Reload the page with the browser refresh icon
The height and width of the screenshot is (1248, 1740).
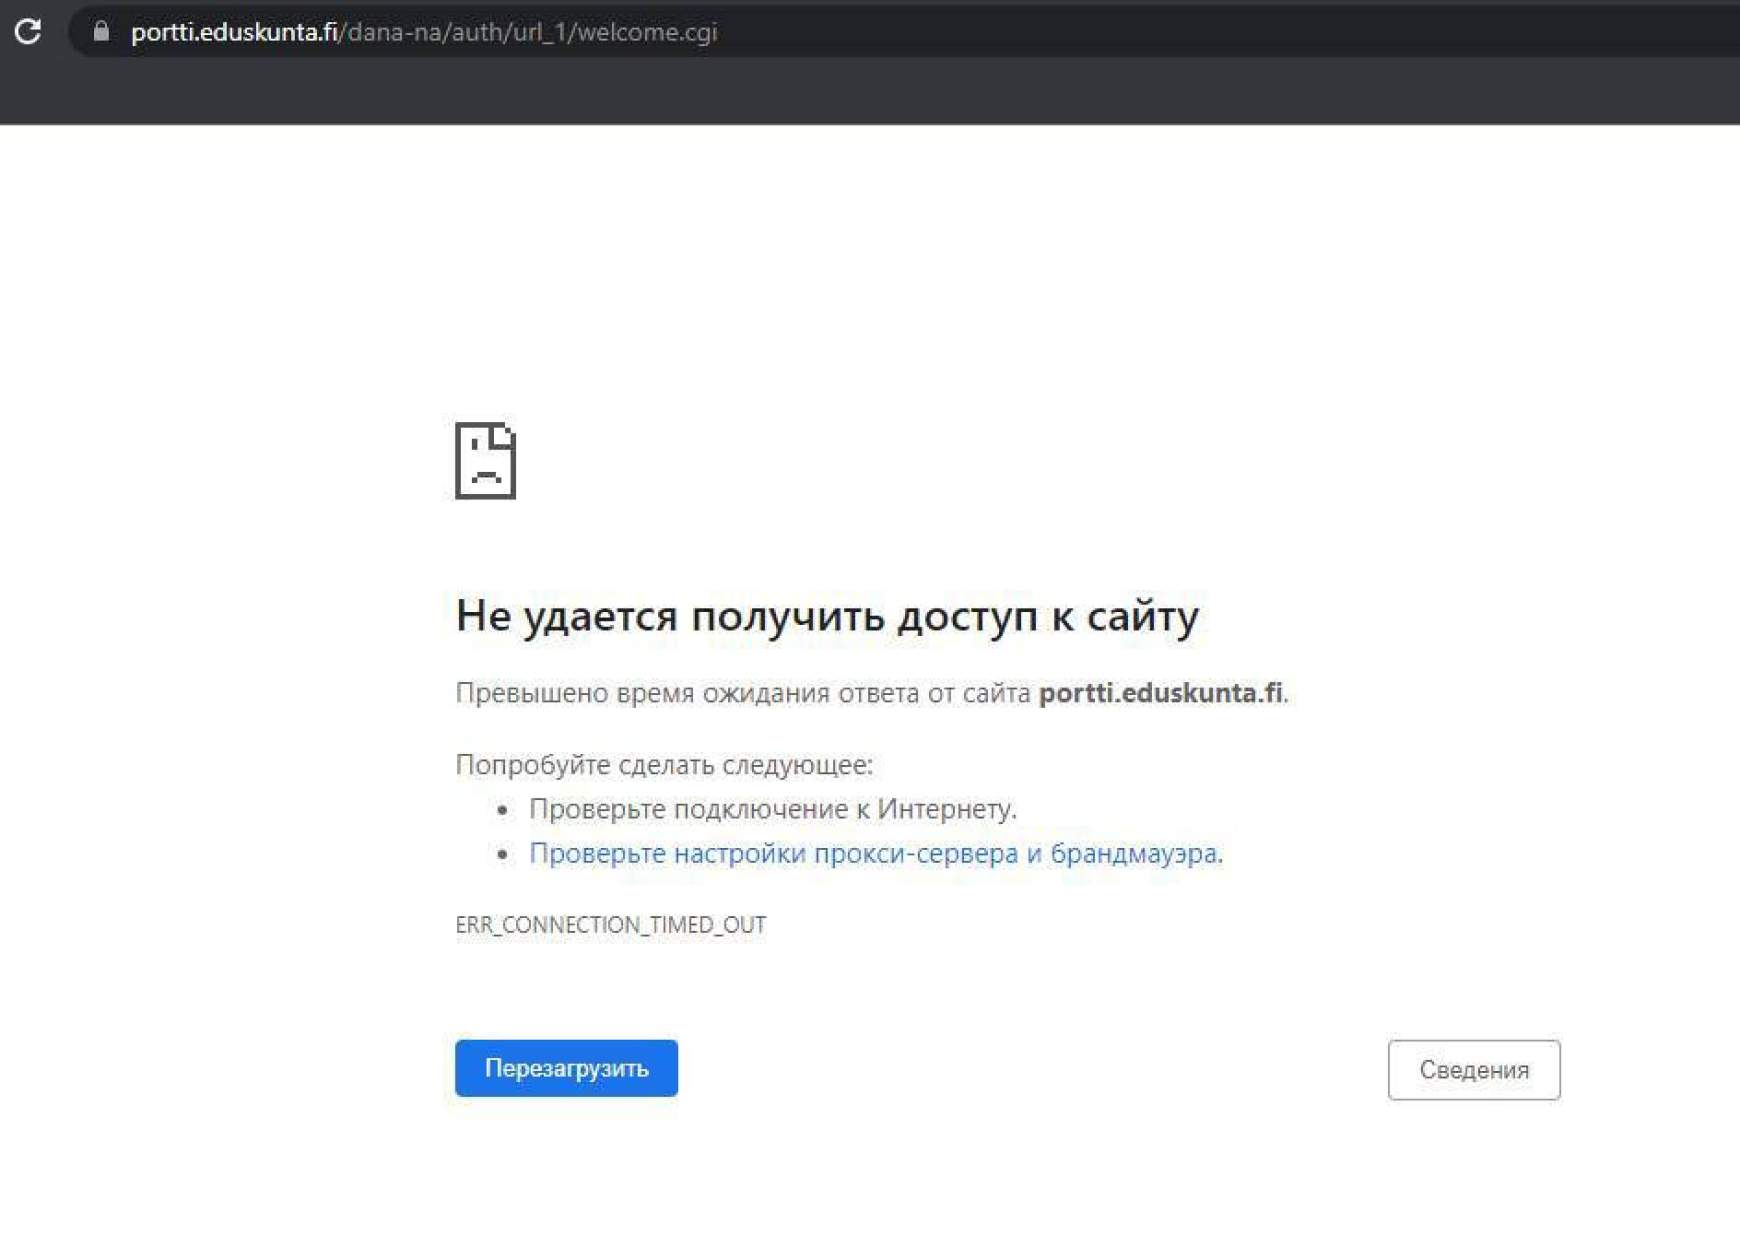click(x=28, y=31)
